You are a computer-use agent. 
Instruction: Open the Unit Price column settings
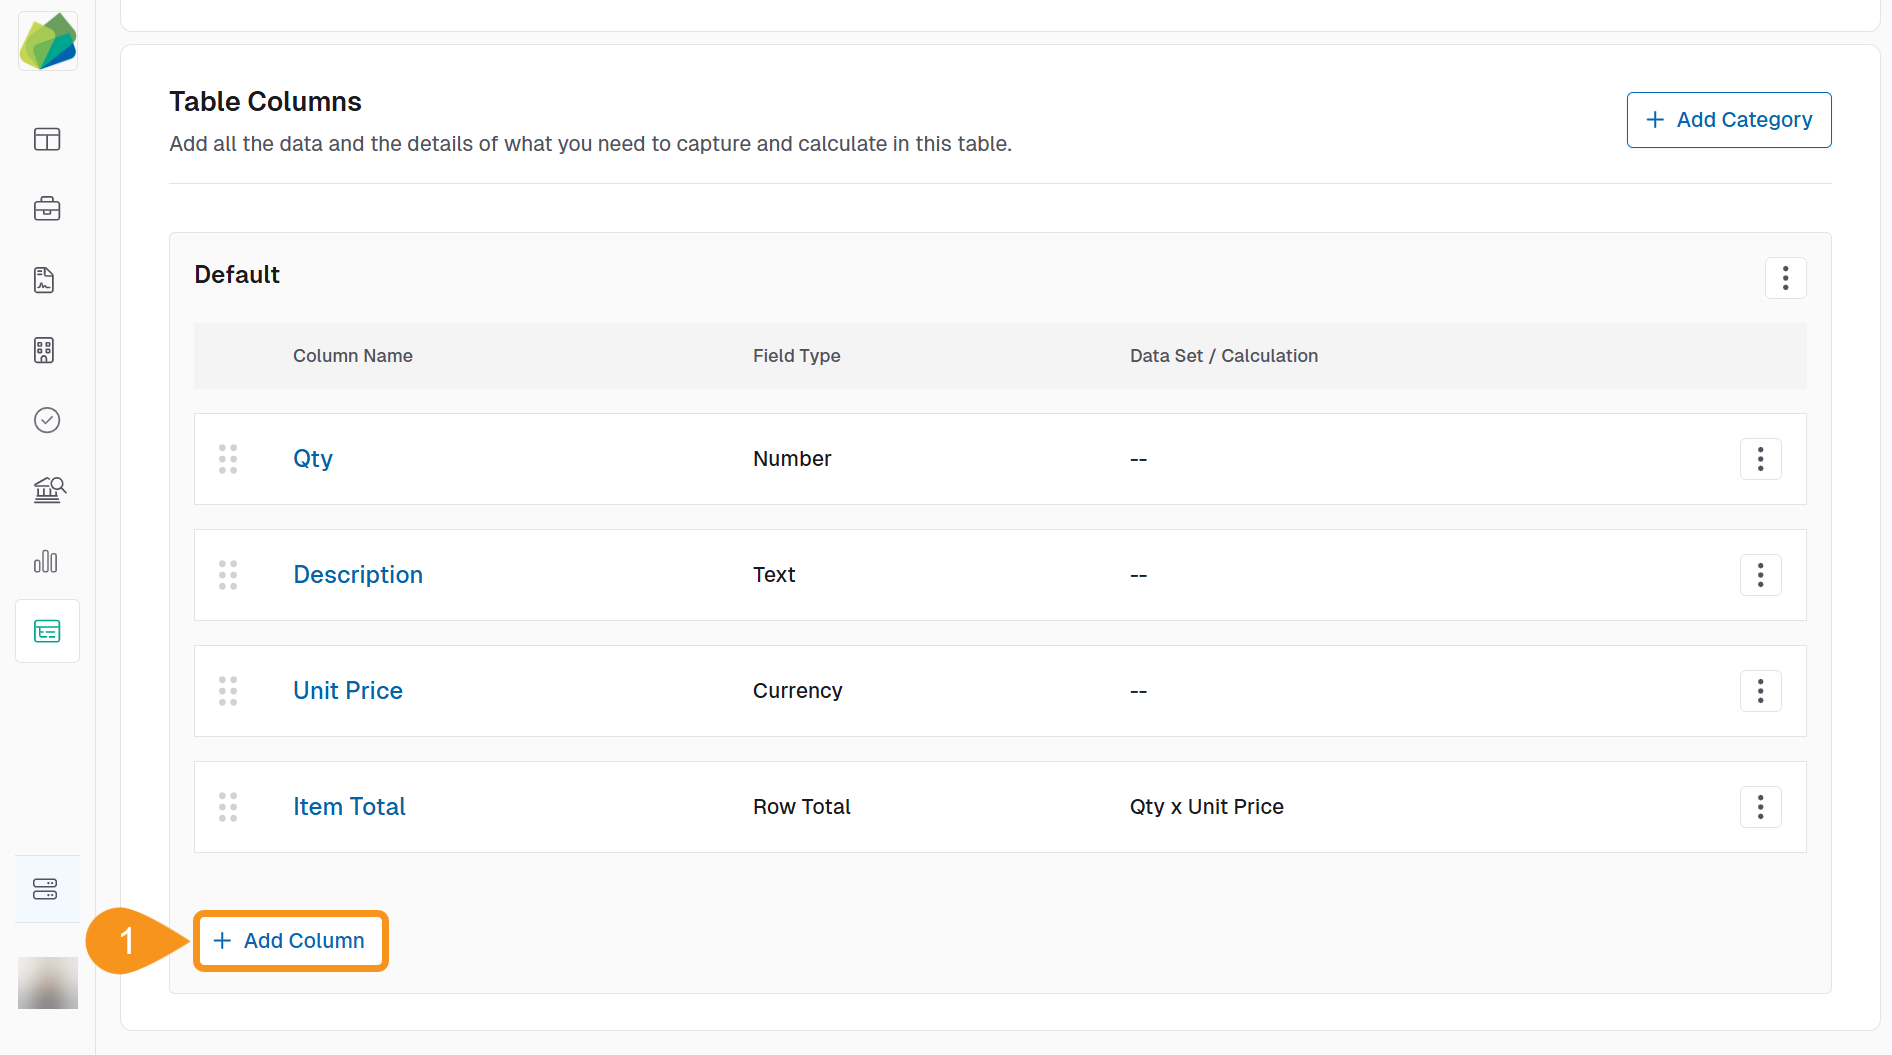pyautogui.click(x=347, y=690)
